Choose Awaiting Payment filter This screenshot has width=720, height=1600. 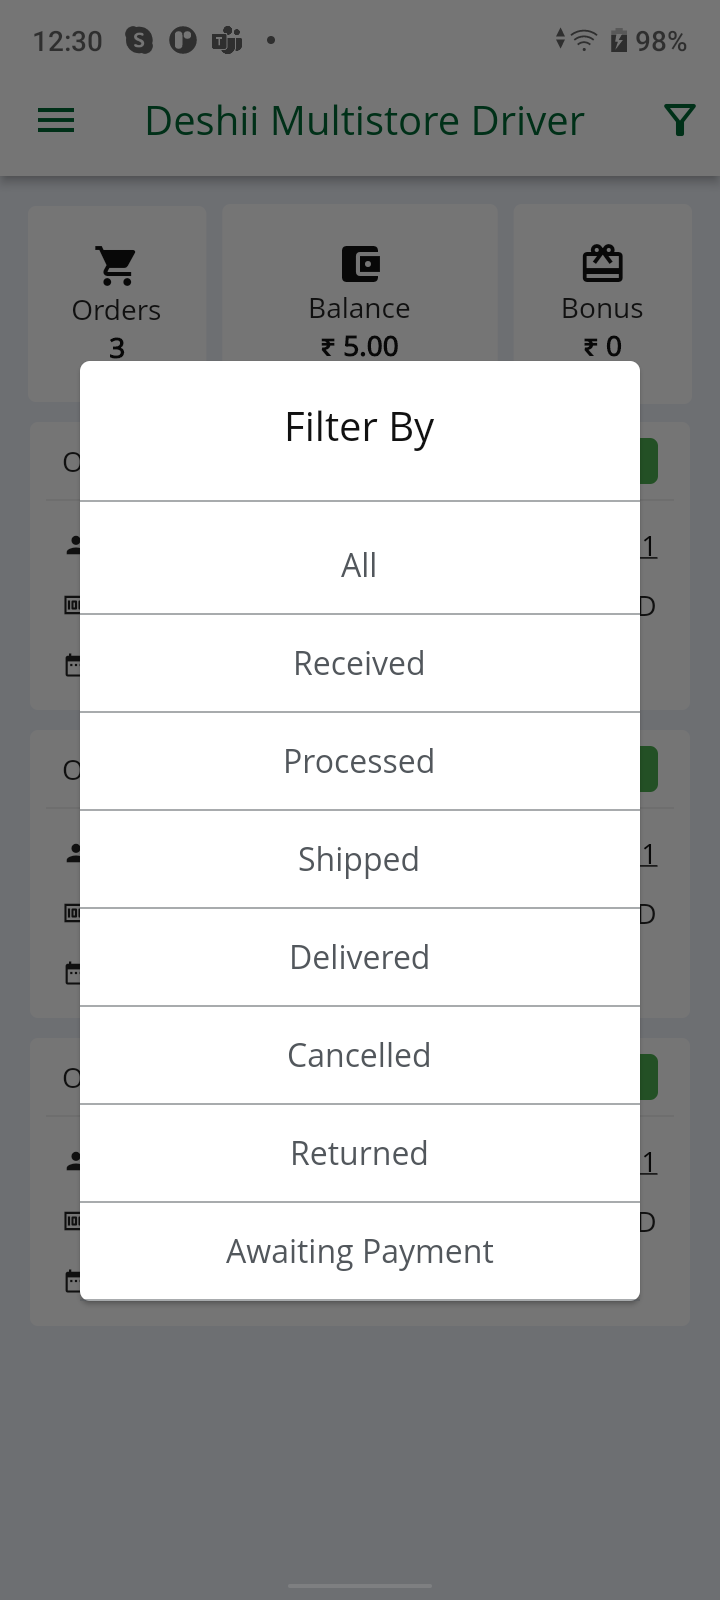pyautogui.click(x=359, y=1251)
